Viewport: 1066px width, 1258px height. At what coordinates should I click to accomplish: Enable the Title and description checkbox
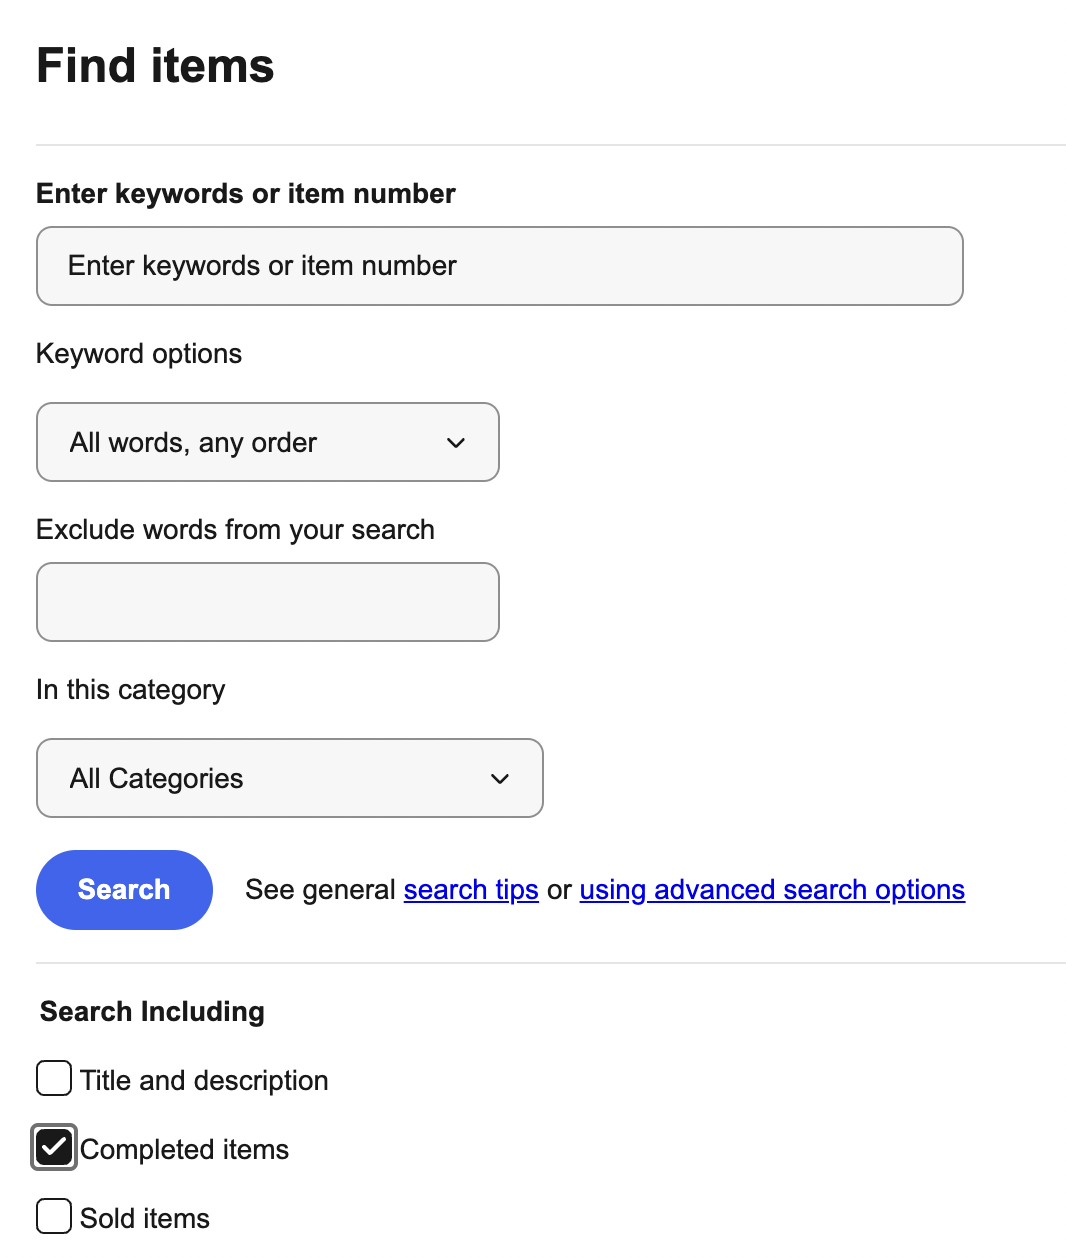pos(54,1079)
